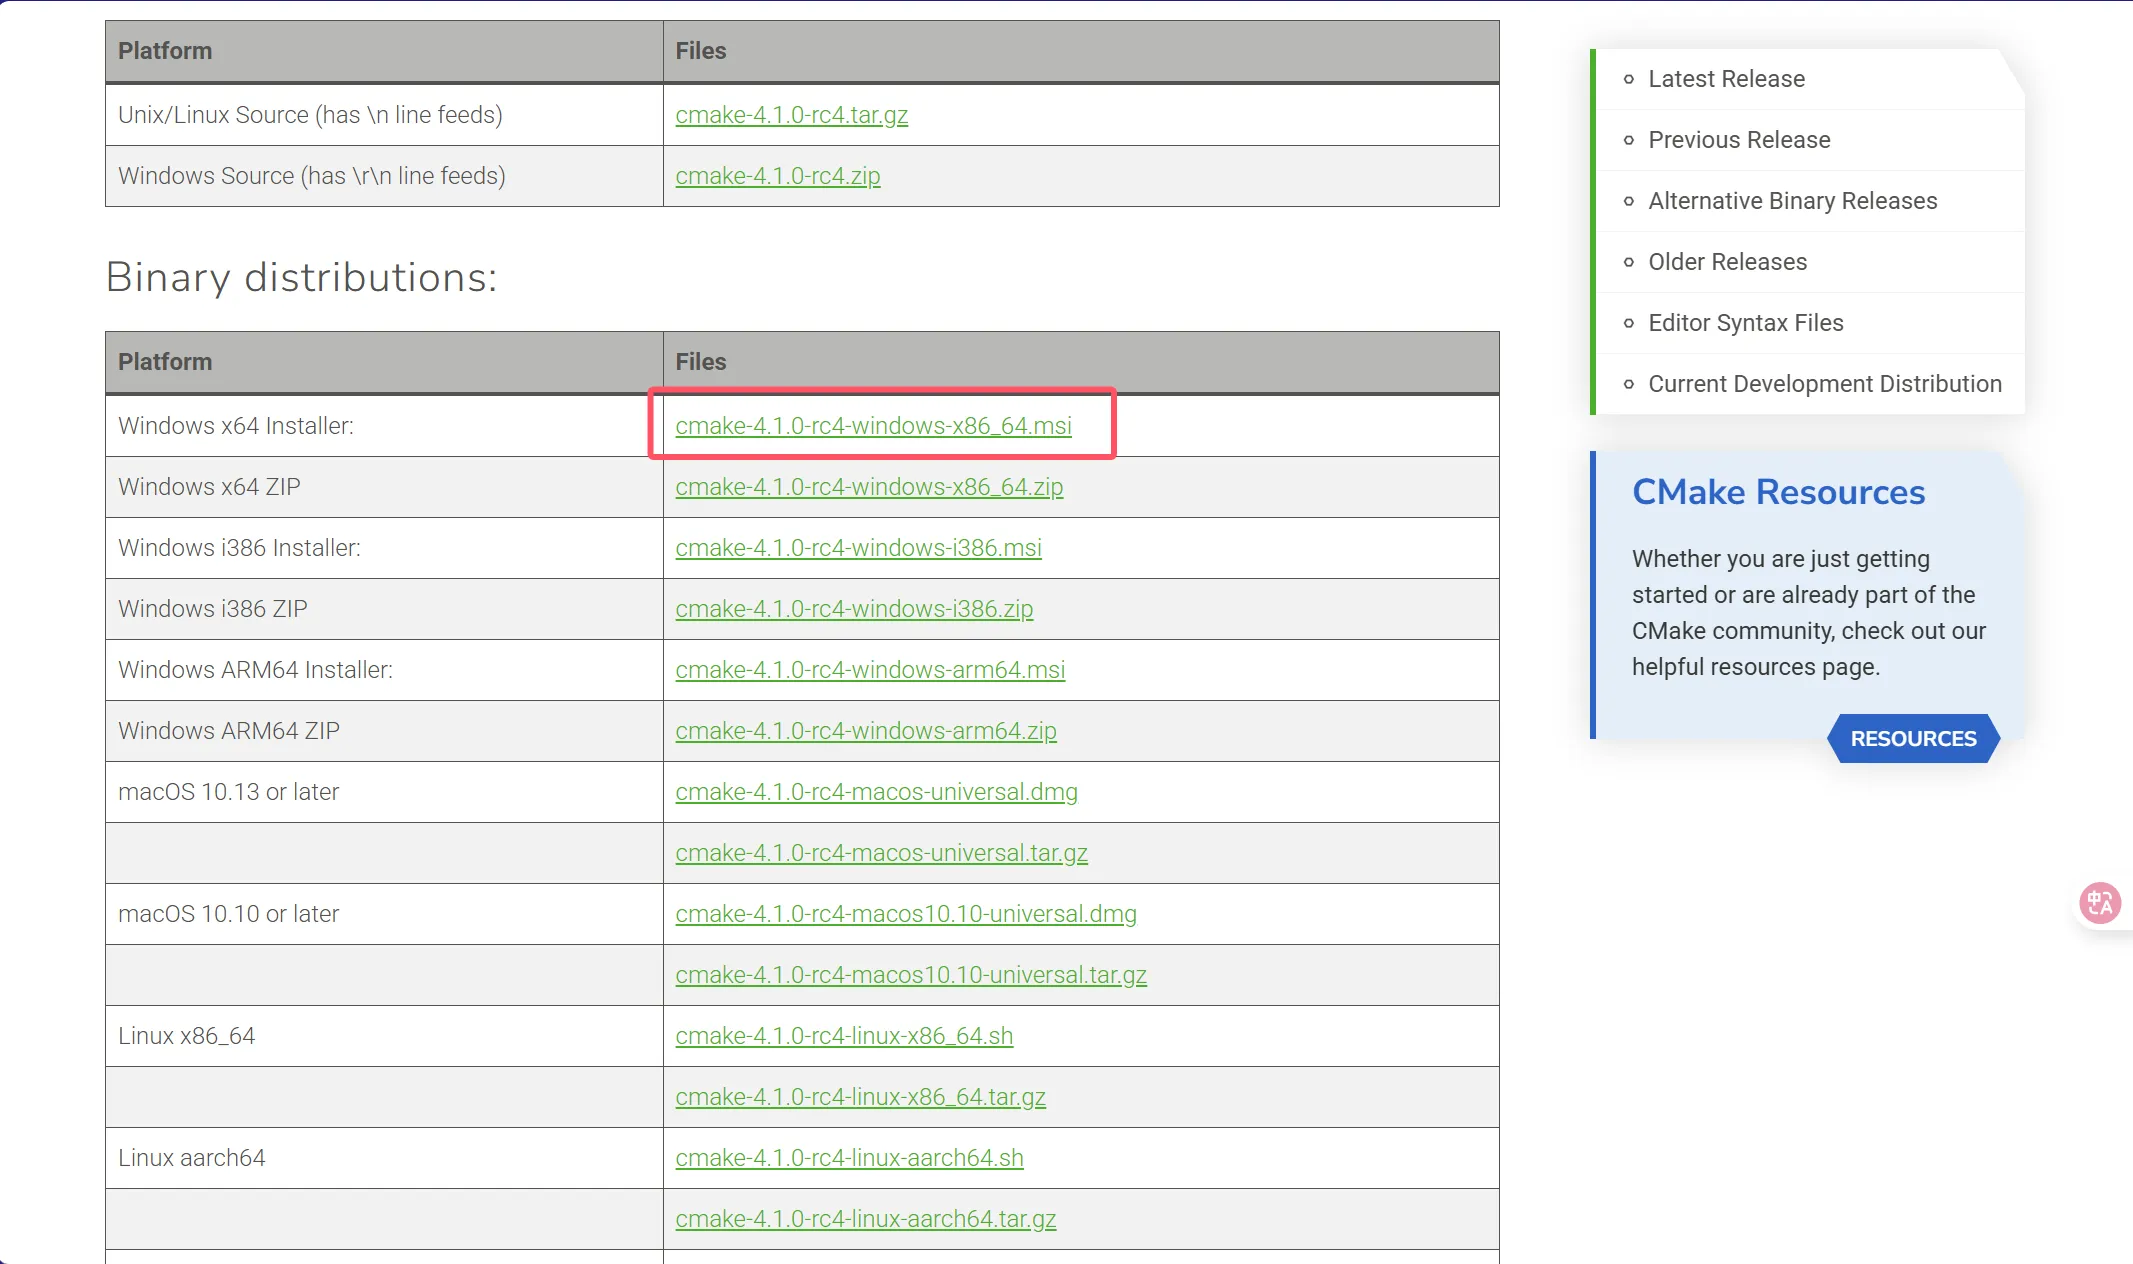The height and width of the screenshot is (1264, 2133).
Task: Download cmake-4.1.0-rc4-windows-i386.zip
Action: (854, 609)
